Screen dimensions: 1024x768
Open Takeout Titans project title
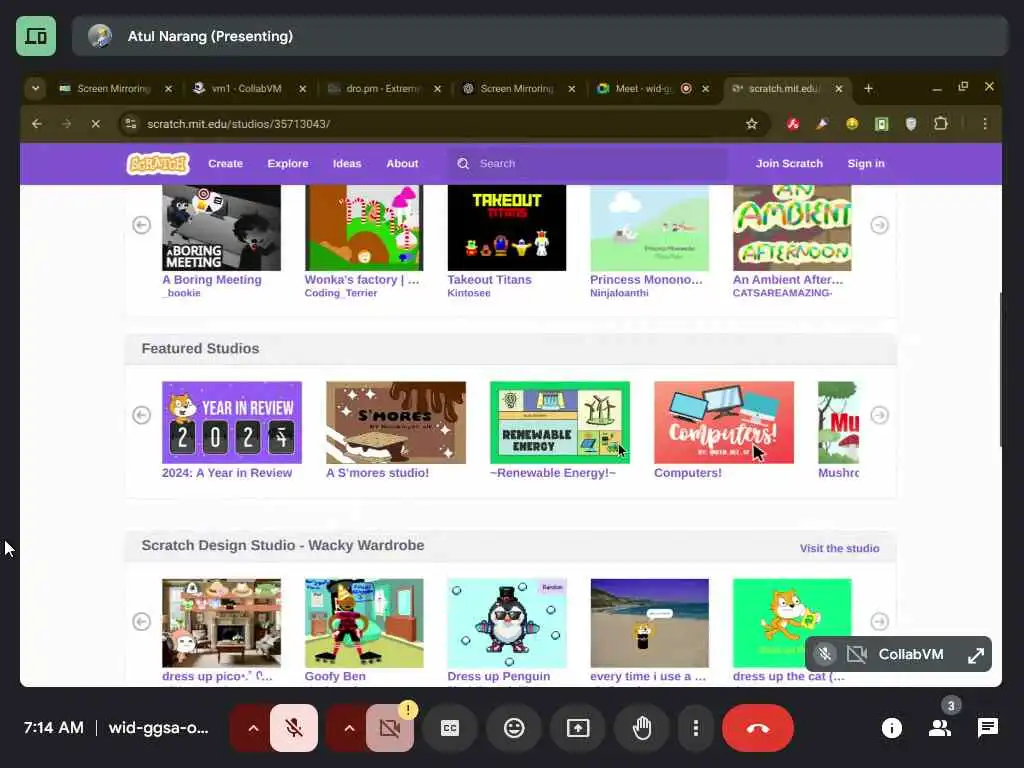(x=489, y=280)
